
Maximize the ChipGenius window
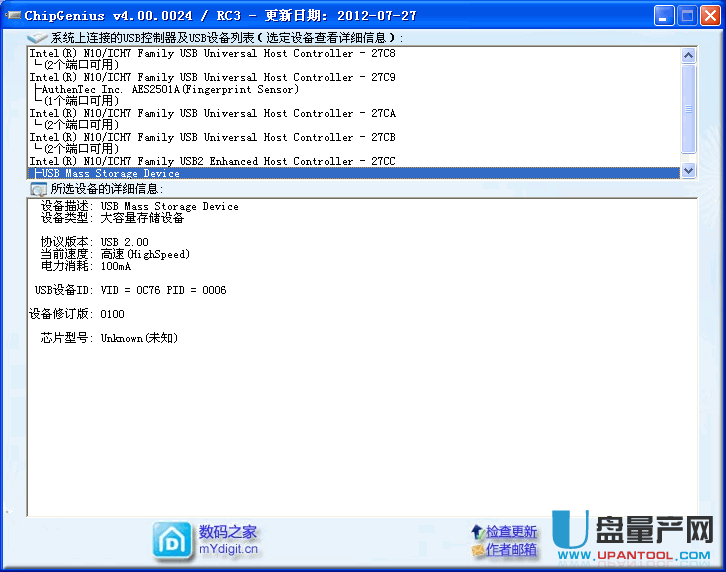point(687,16)
